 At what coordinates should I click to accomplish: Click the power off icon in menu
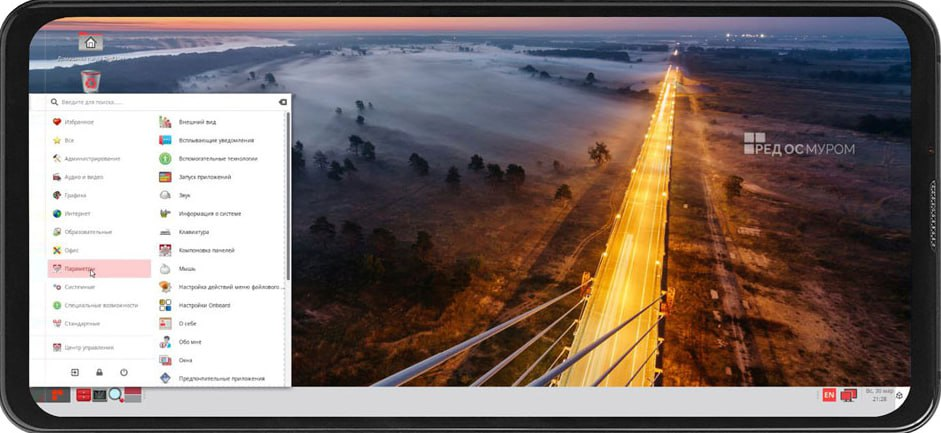124,372
